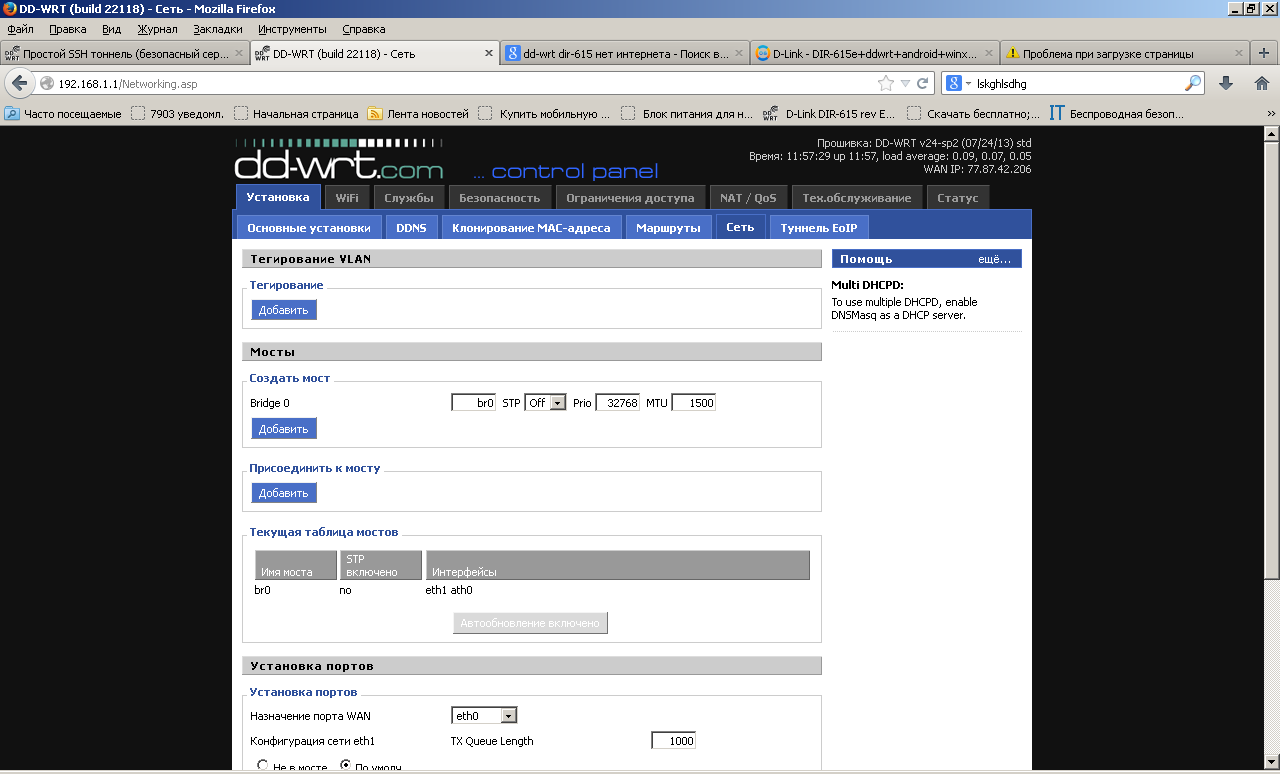The width and height of the screenshot is (1280, 774).
Task: Click the search magnifier icon in search box
Action: point(1193,84)
